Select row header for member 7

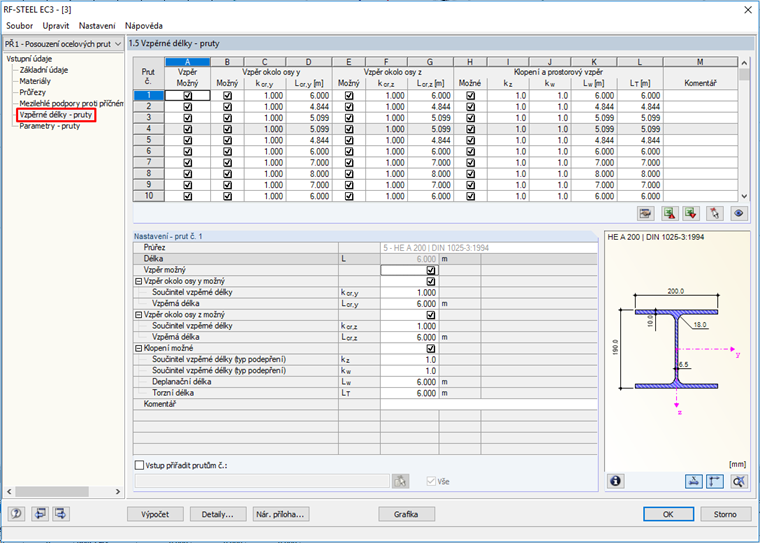tap(149, 162)
